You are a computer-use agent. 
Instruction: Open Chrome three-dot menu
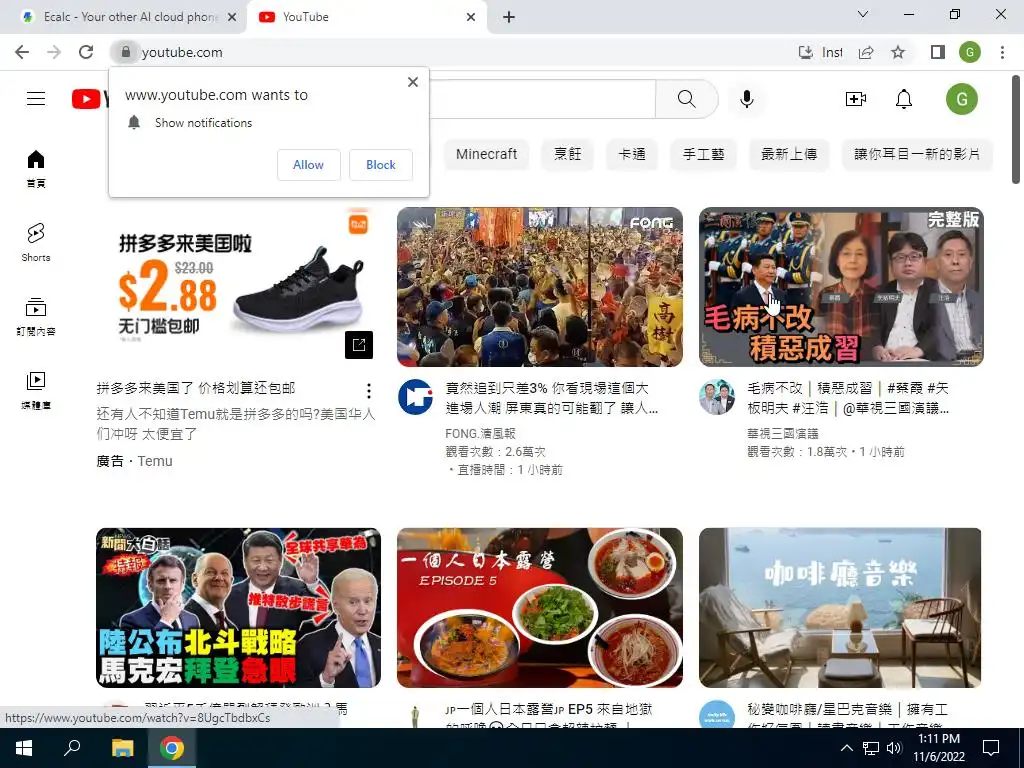tap(1002, 52)
